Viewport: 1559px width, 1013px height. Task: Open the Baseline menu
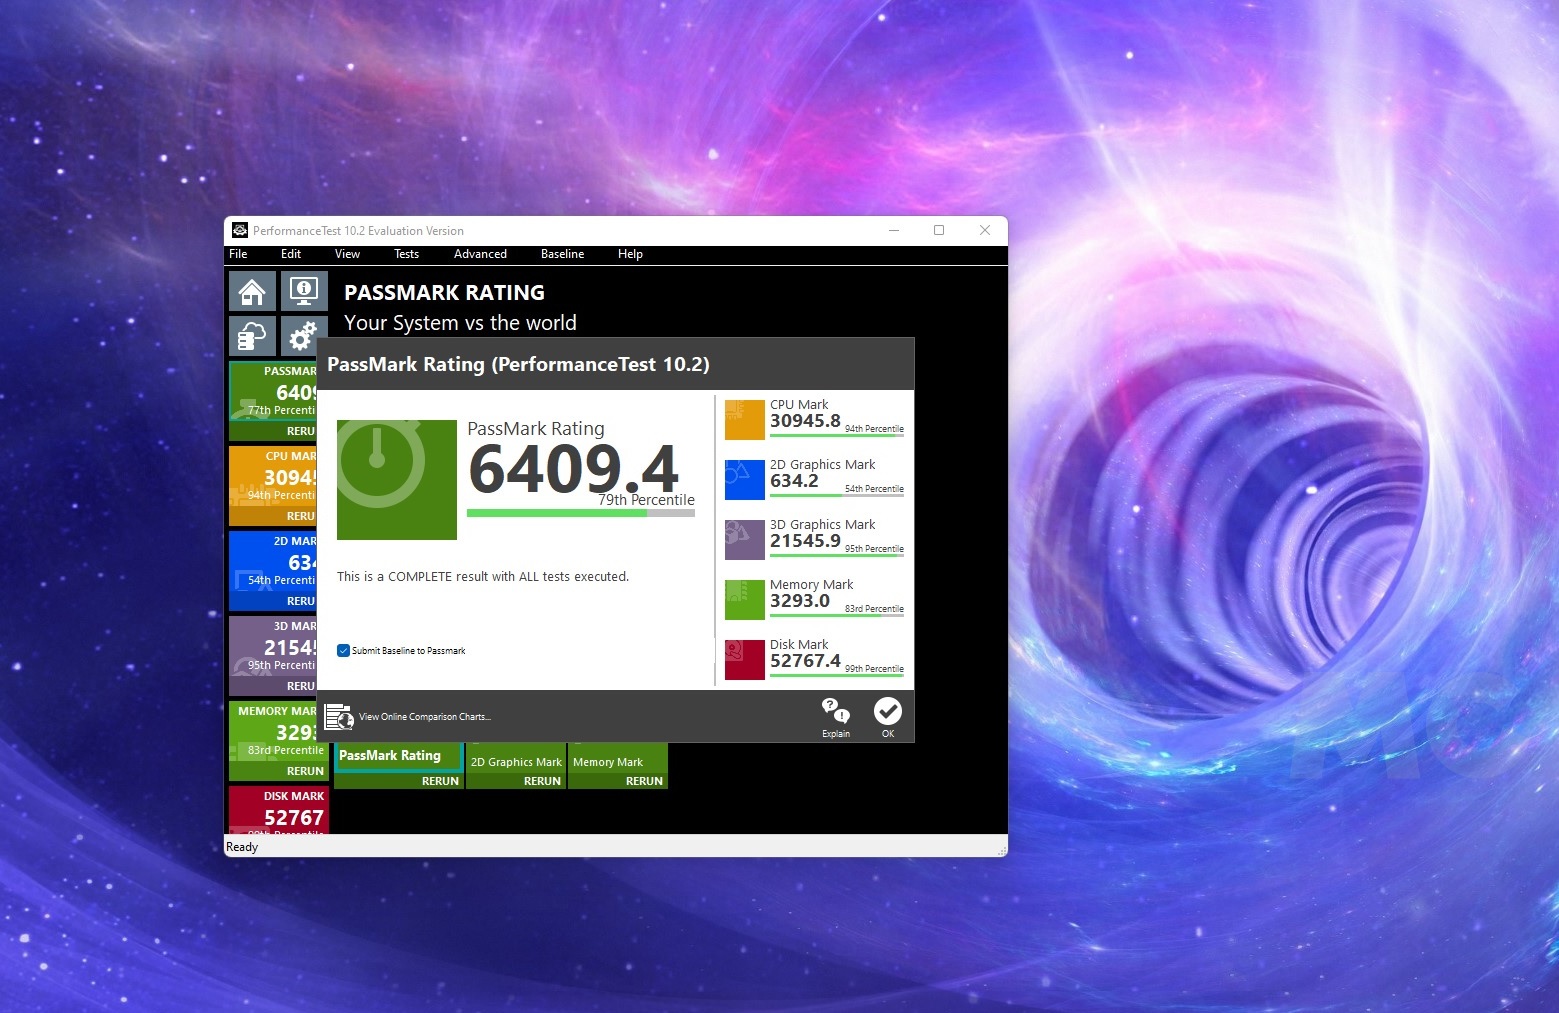[x=562, y=254]
